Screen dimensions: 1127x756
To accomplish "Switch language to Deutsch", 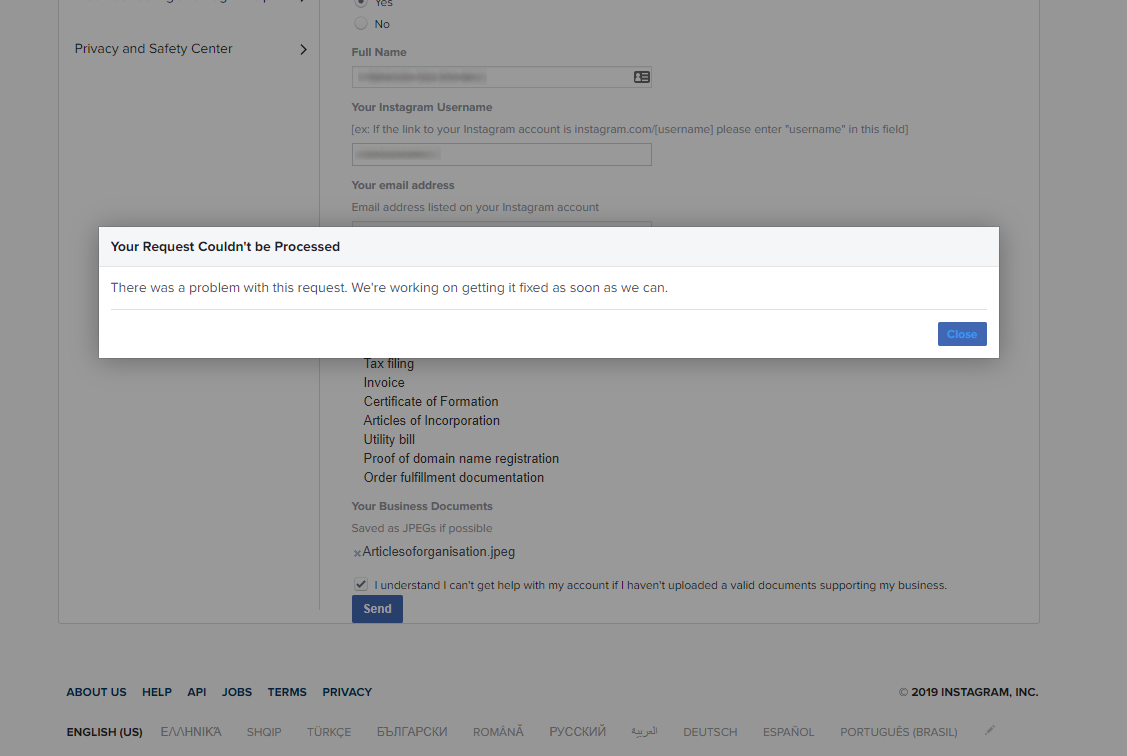I will click(710, 732).
